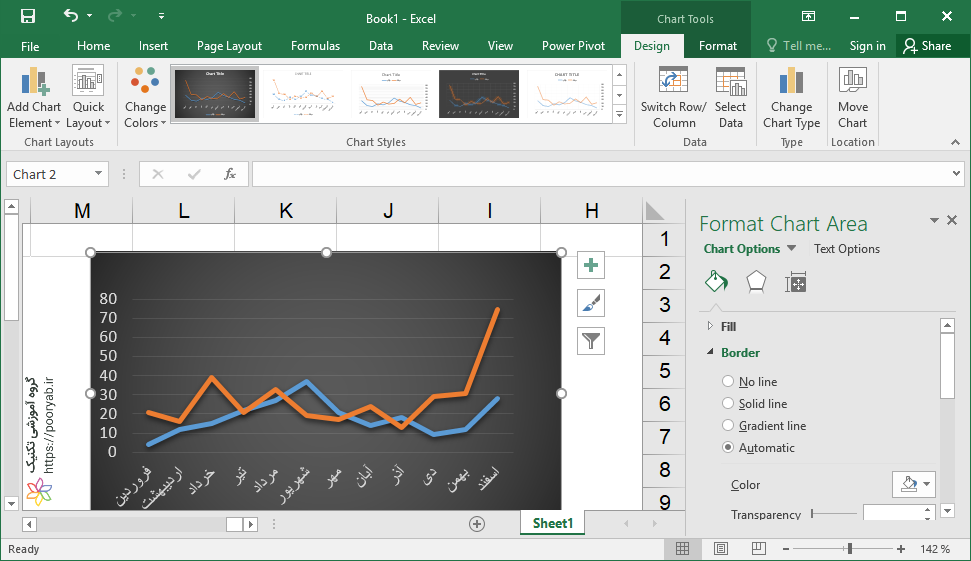971x561 pixels.
Task: Collapse the ribbon with the chevron
Action: click(956, 142)
